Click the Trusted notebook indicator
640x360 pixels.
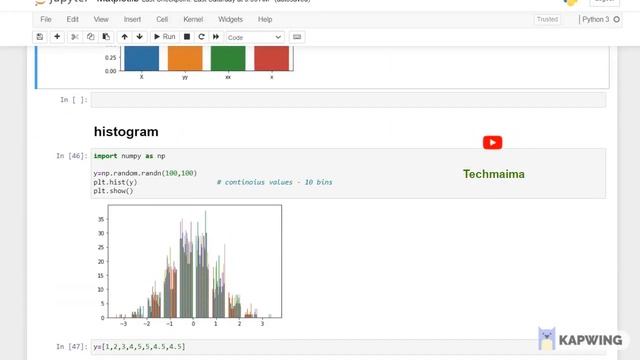(x=547, y=19)
